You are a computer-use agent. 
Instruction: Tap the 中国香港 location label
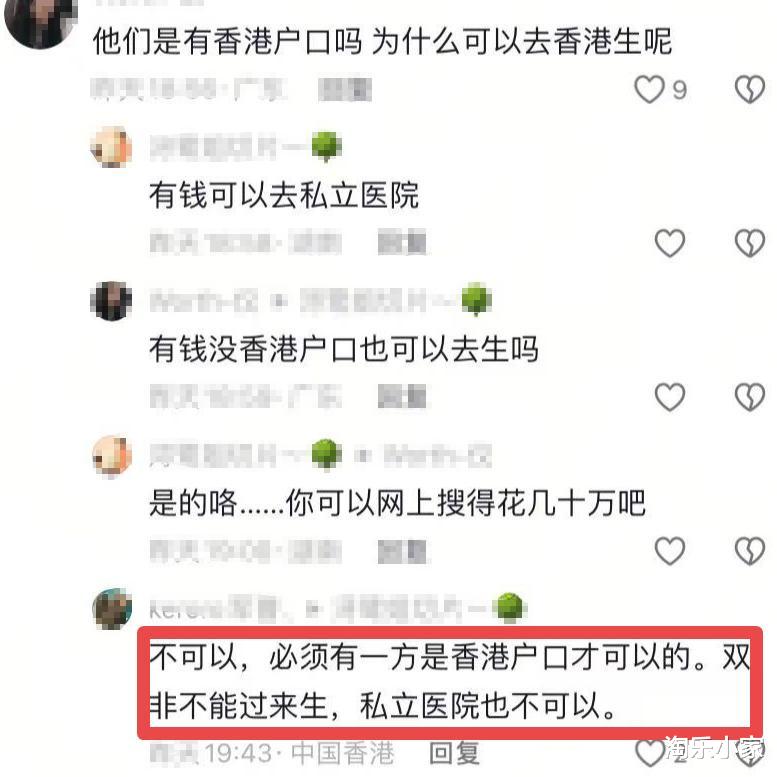pos(342,754)
